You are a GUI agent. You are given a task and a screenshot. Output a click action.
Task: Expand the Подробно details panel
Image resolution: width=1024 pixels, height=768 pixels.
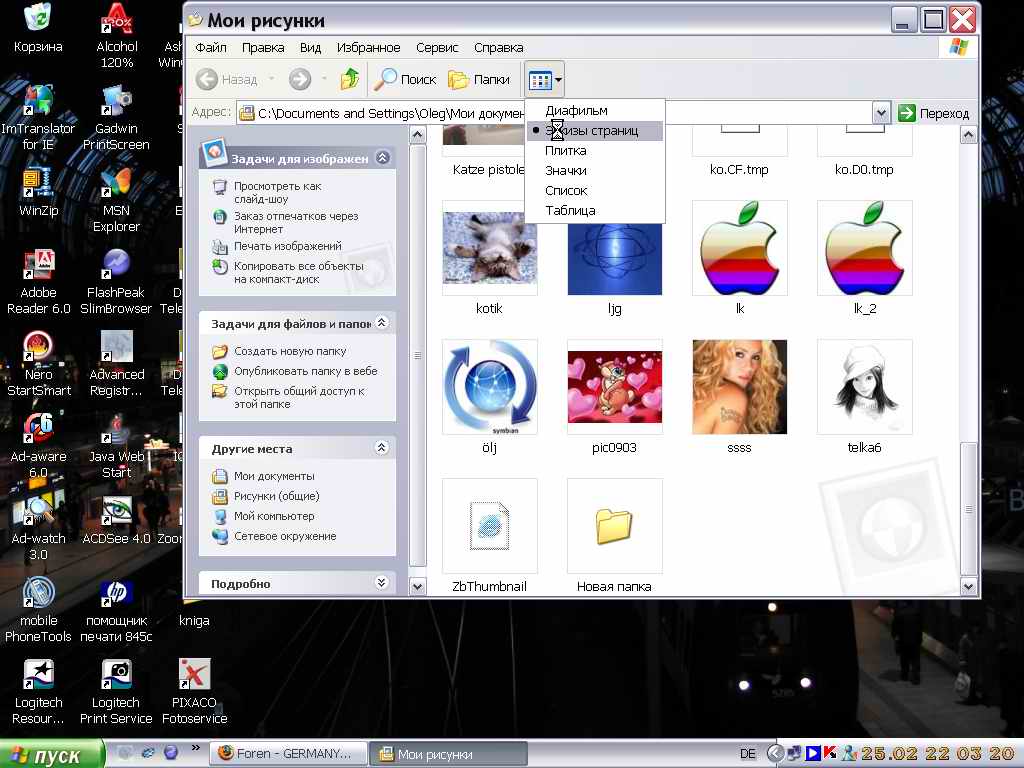point(381,583)
